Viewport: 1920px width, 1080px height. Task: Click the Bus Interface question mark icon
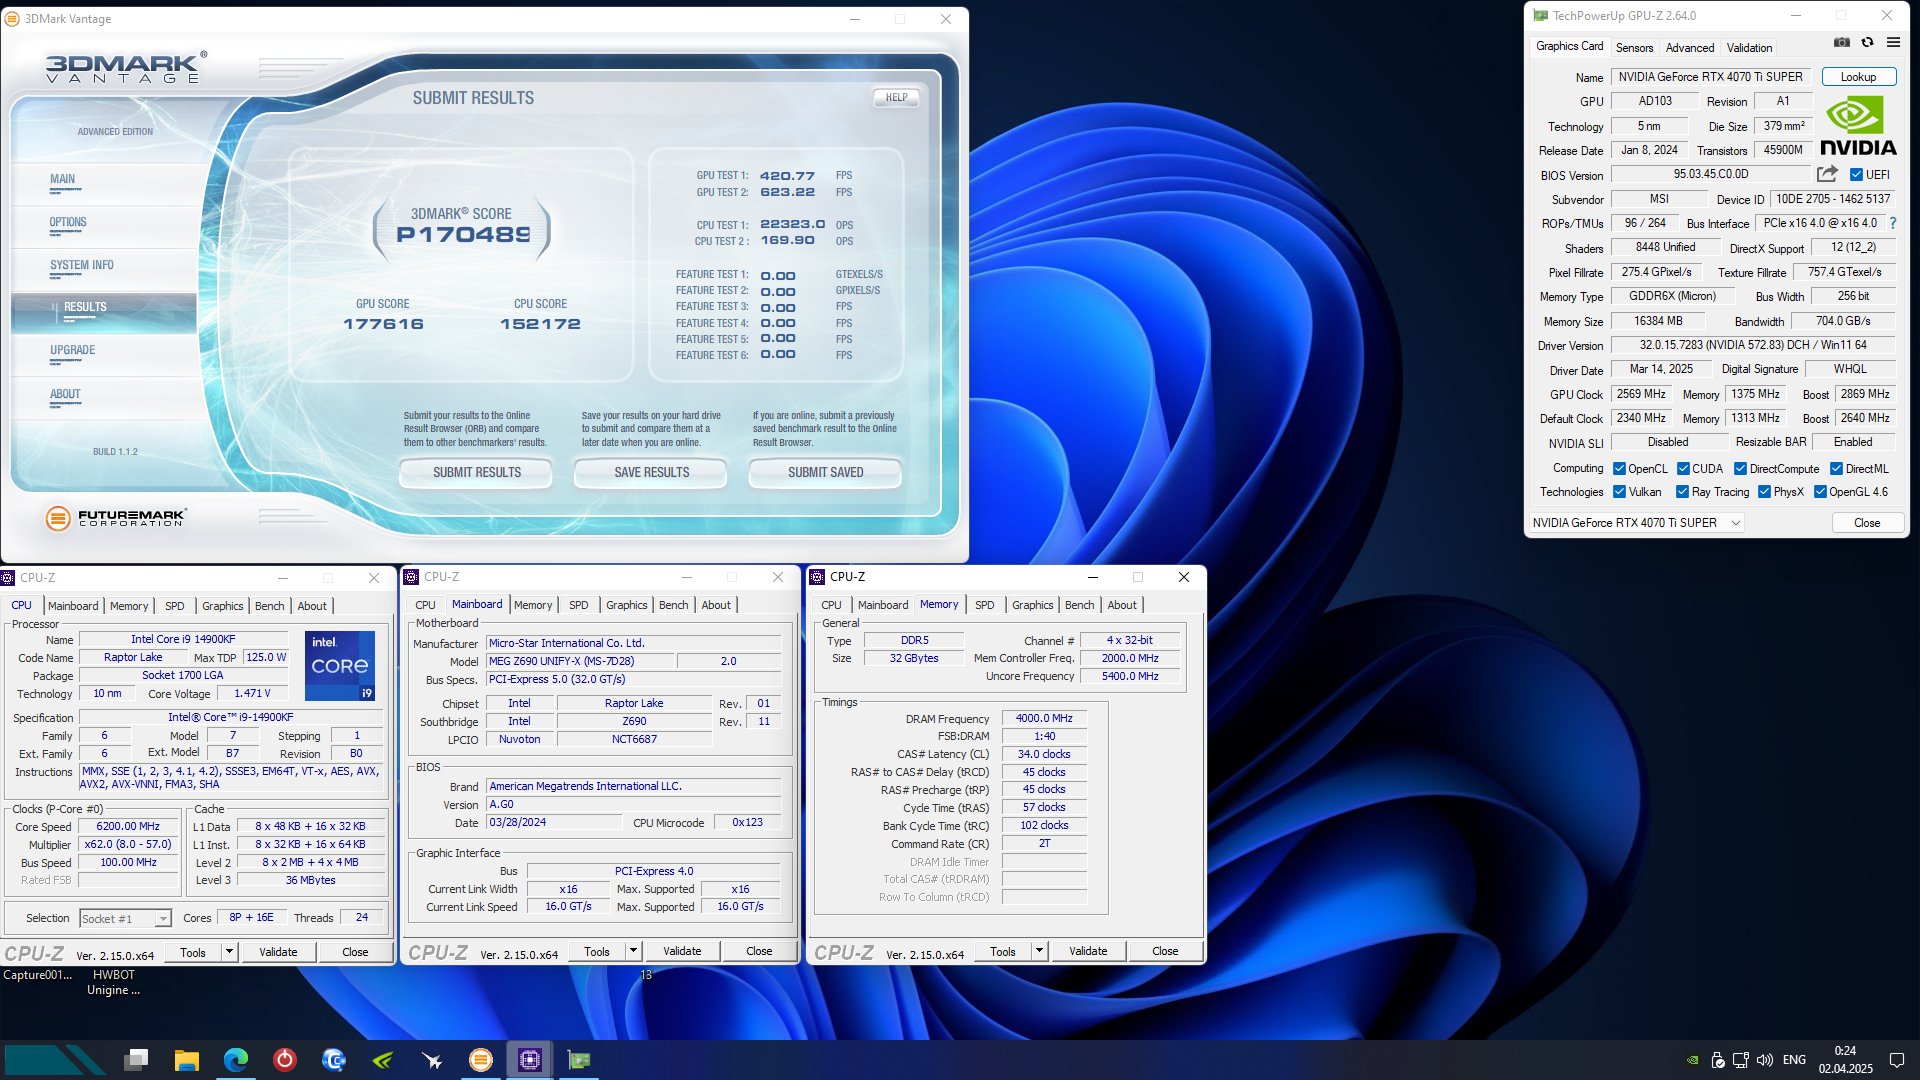1893,223
